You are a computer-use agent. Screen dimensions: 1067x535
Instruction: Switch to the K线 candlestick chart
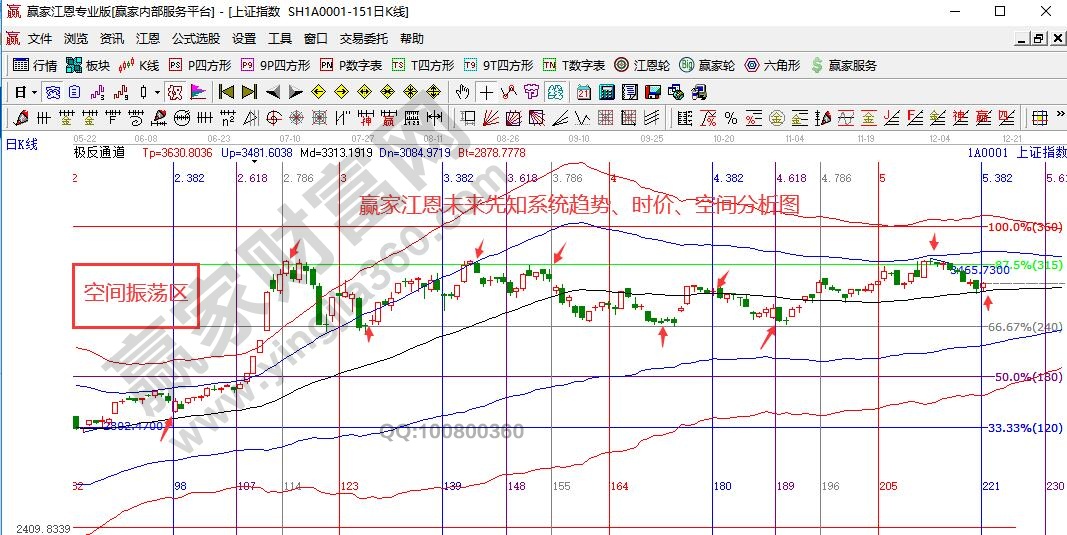[139, 65]
